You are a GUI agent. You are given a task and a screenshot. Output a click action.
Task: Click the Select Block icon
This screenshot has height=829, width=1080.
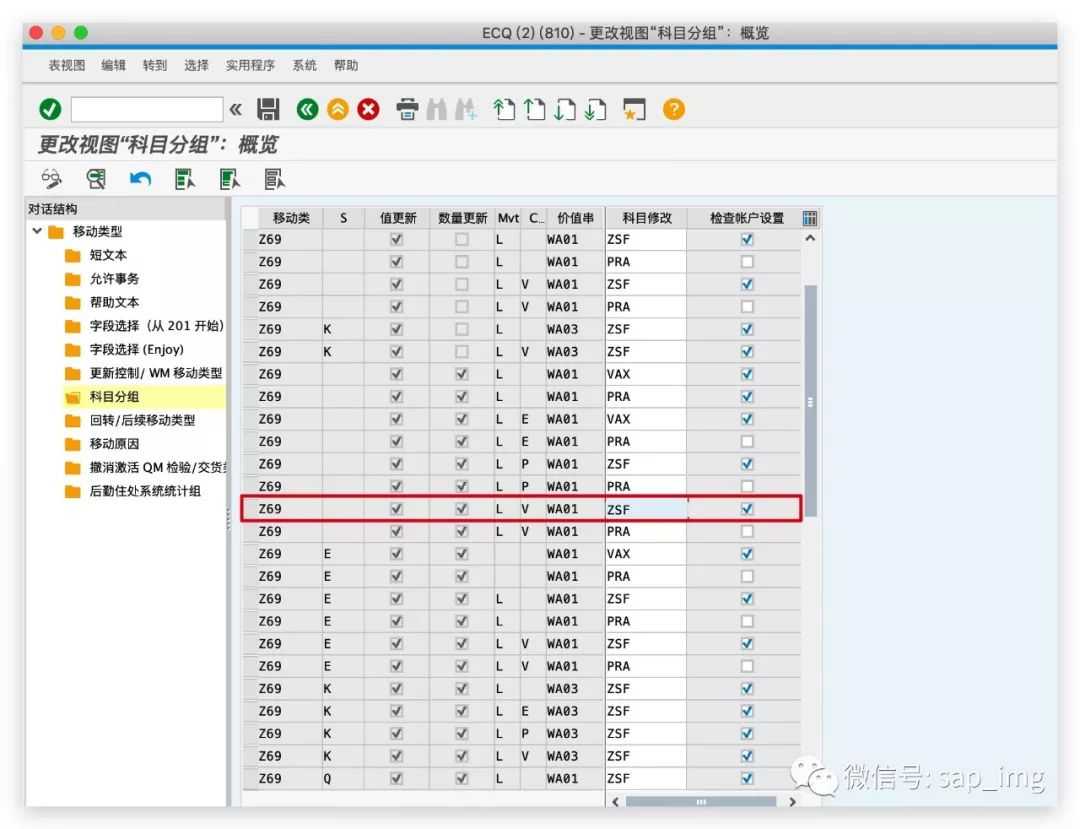pyautogui.click(x=230, y=179)
